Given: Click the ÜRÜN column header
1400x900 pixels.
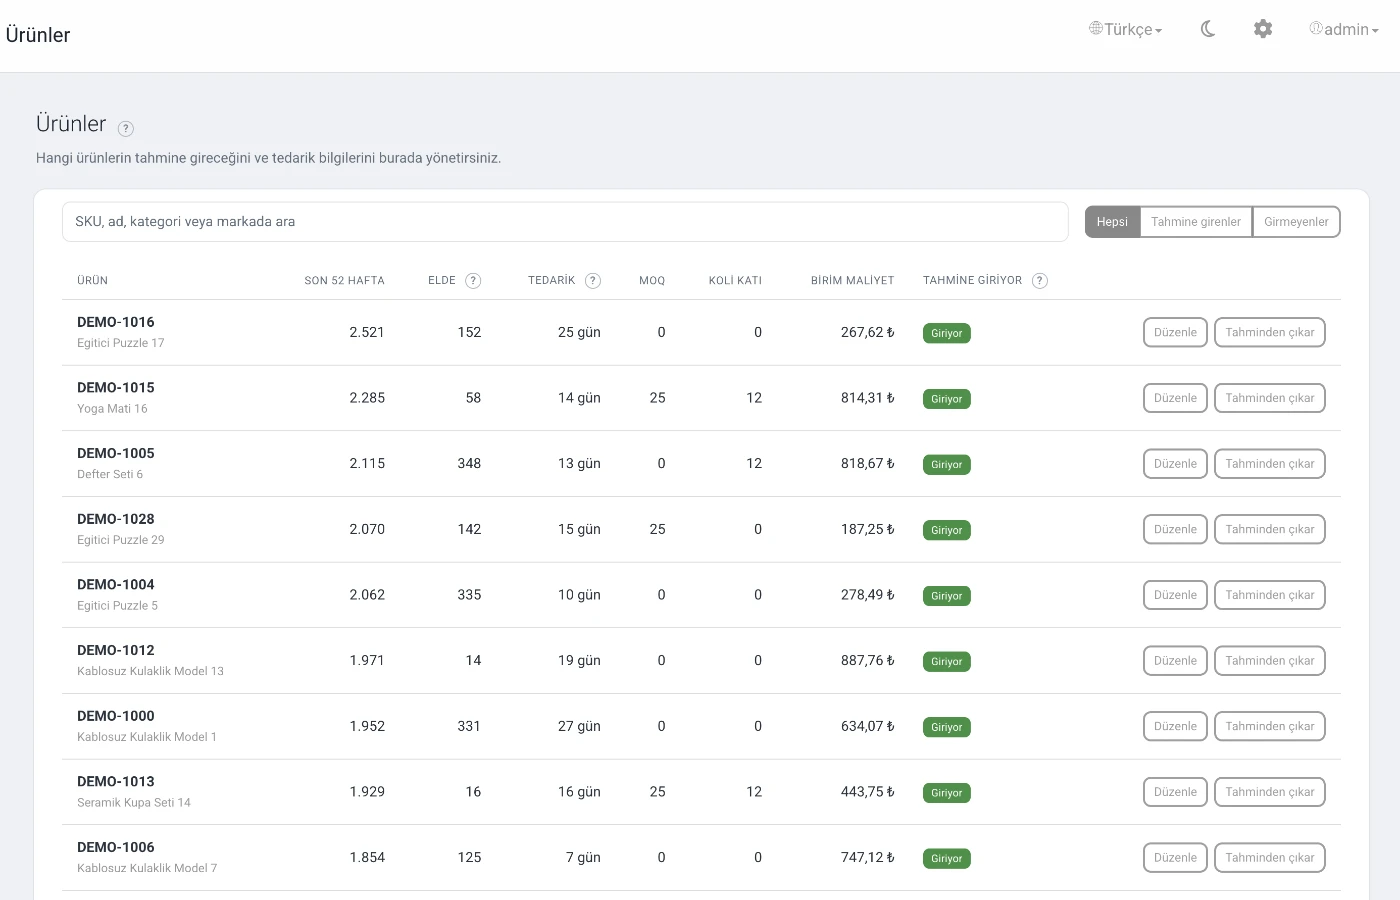Looking at the screenshot, I should (x=92, y=281).
